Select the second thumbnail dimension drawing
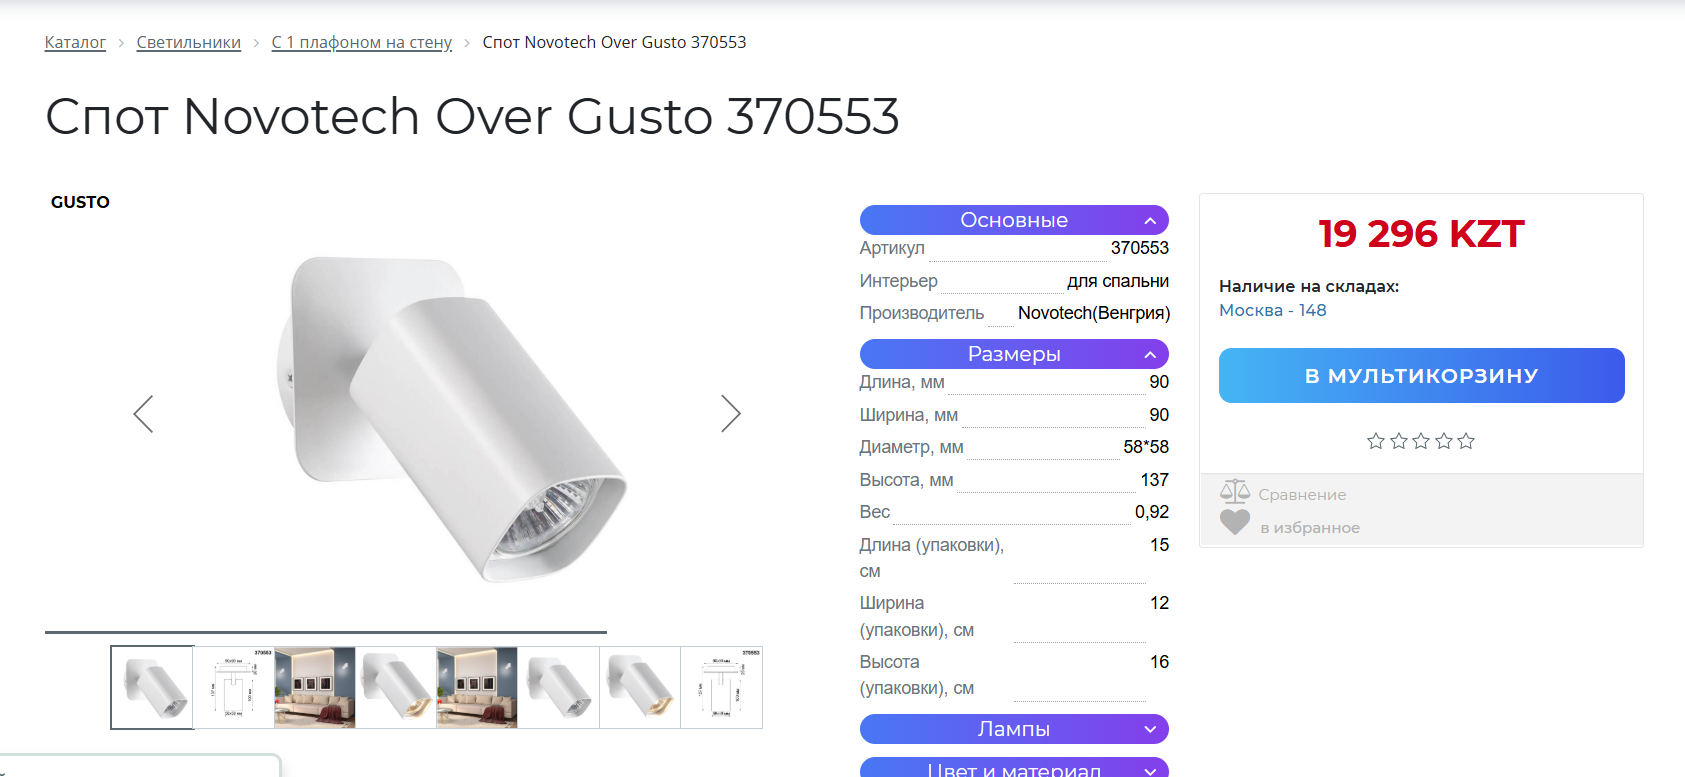This screenshot has height=777, width=1685. pos(233,687)
